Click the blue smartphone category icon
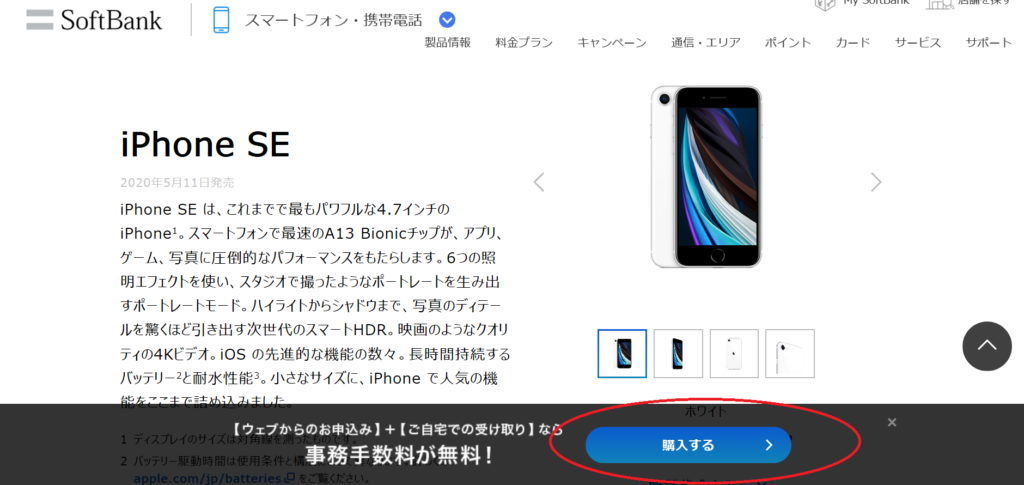The width and height of the screenshot is (1024, 485). pyautogui.click(x=221, y=20)
